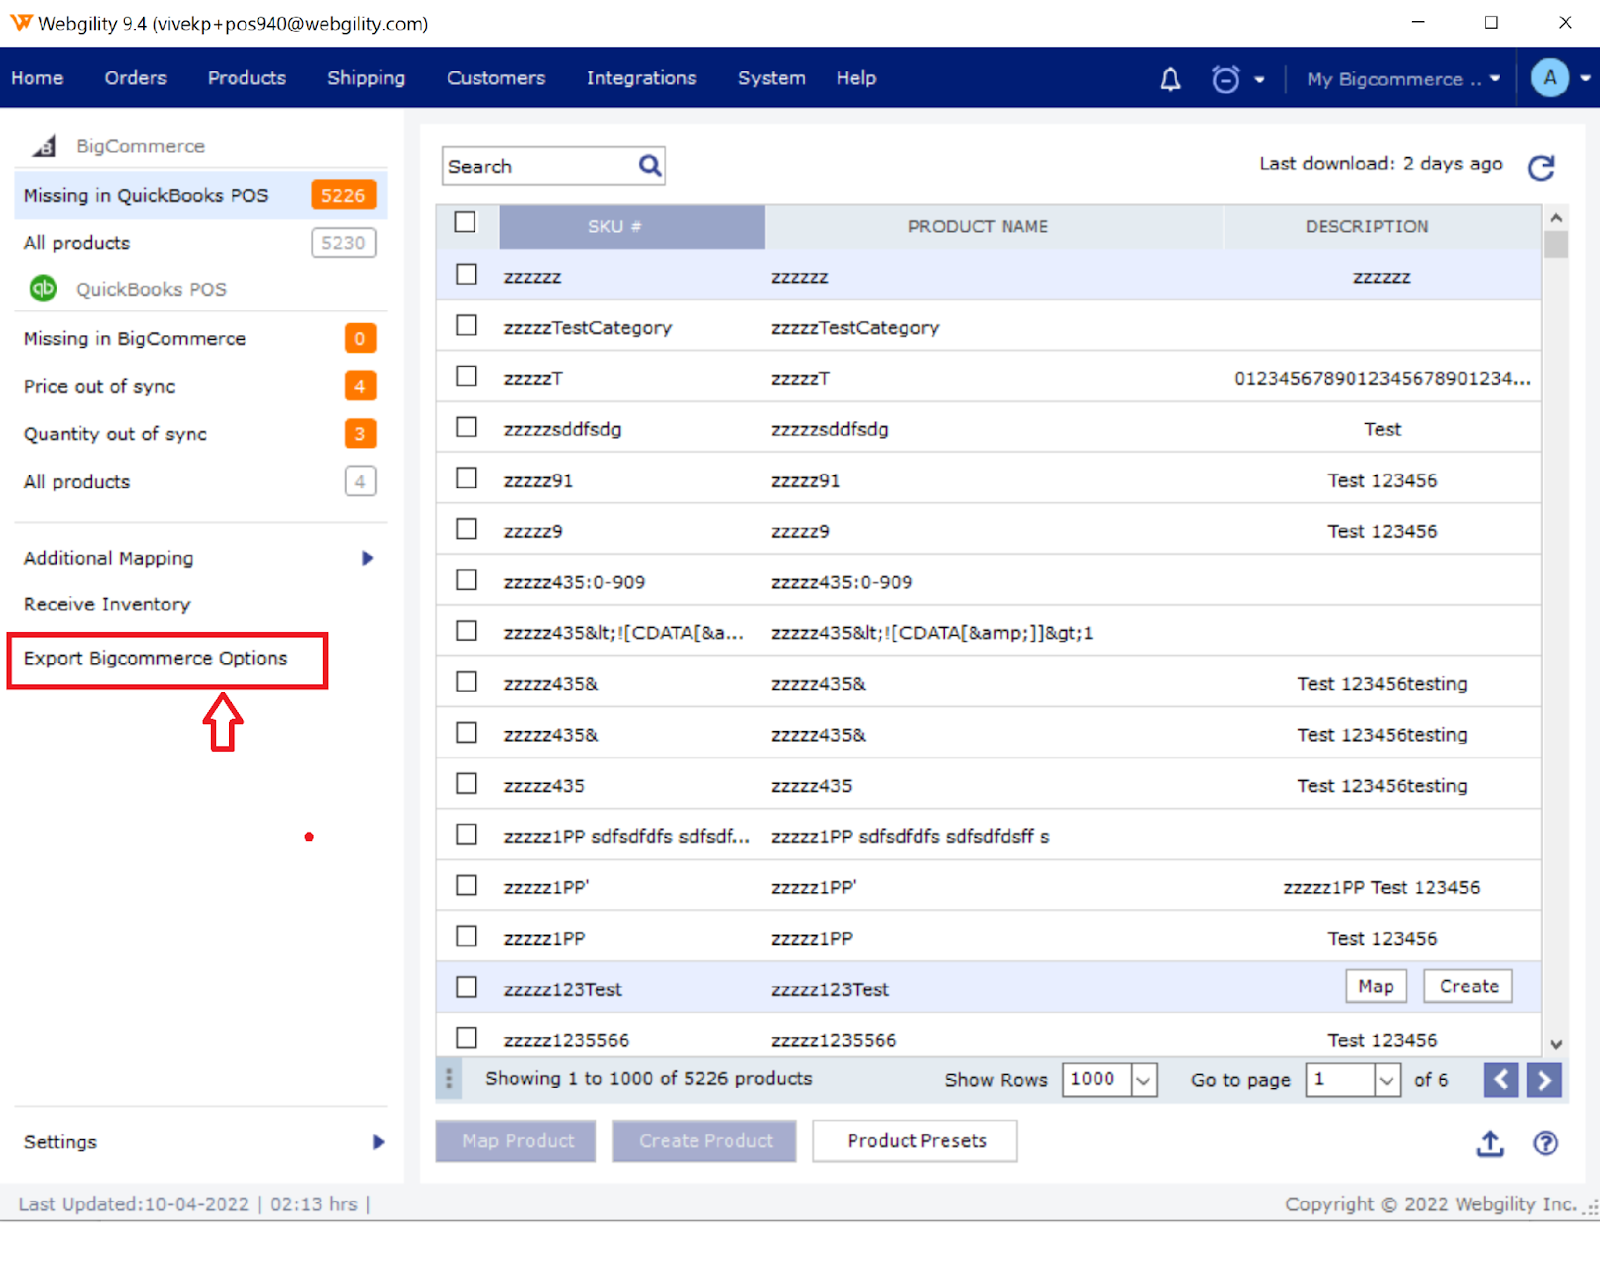Check the zzzzz435:0-909 row checkbox

(466, 580)
